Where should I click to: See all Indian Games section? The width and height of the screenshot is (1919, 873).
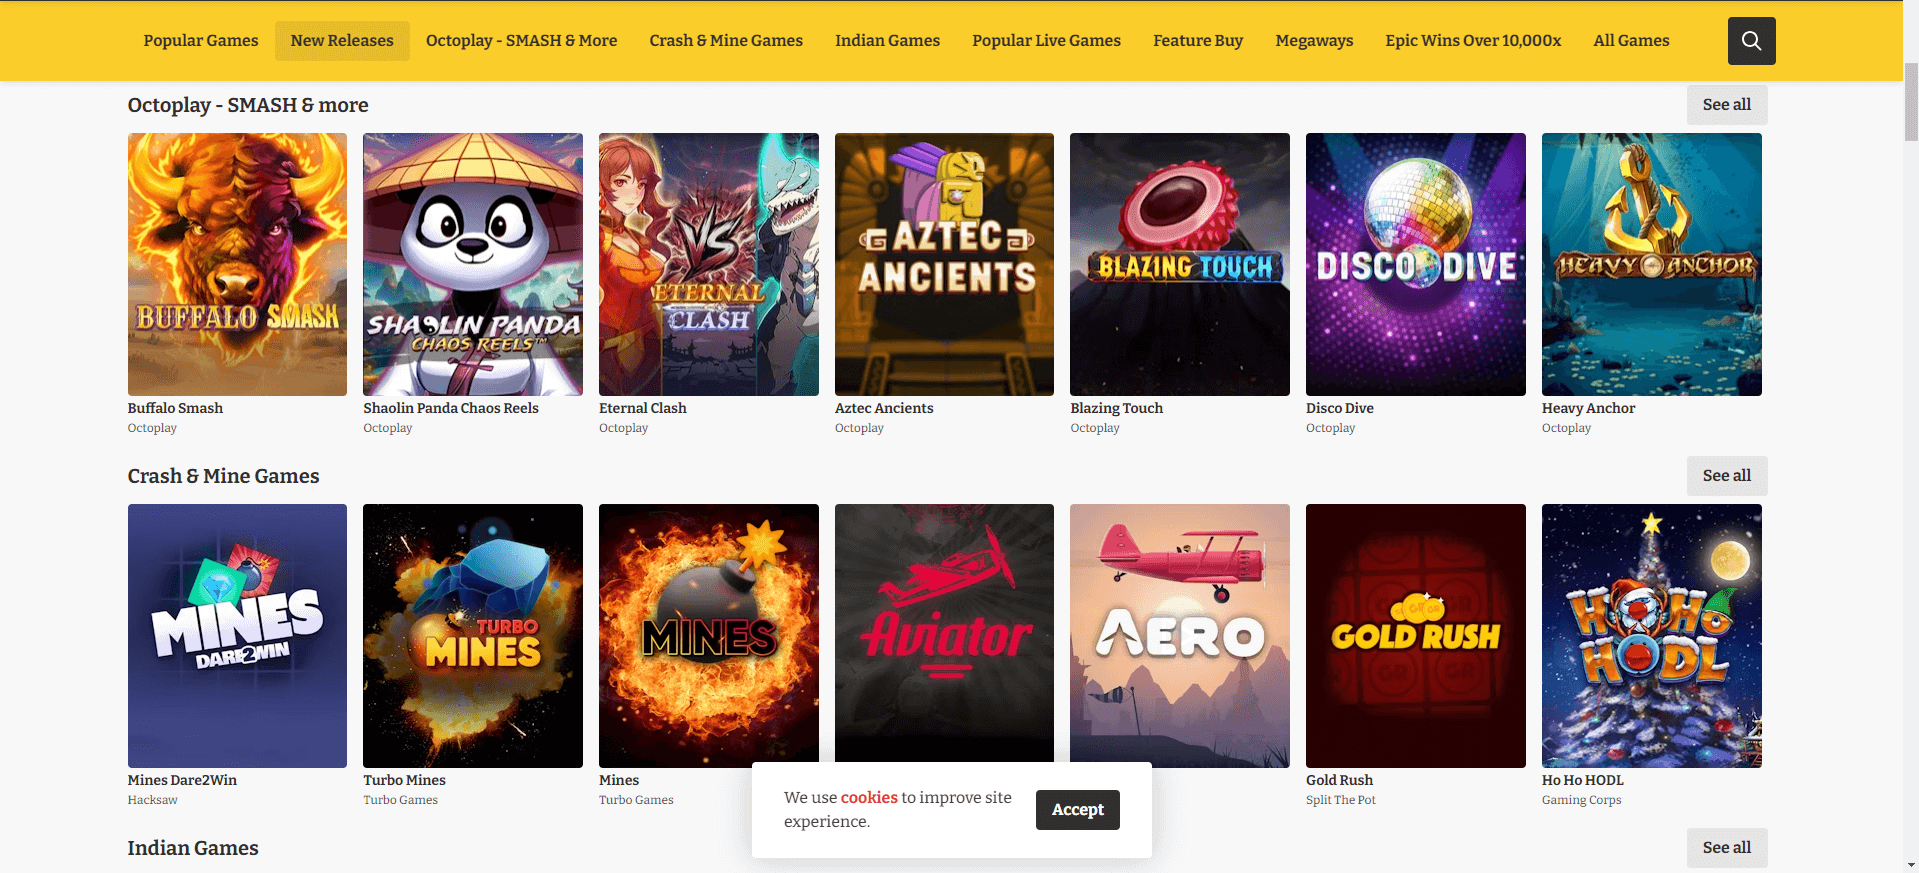(1727, 848)
